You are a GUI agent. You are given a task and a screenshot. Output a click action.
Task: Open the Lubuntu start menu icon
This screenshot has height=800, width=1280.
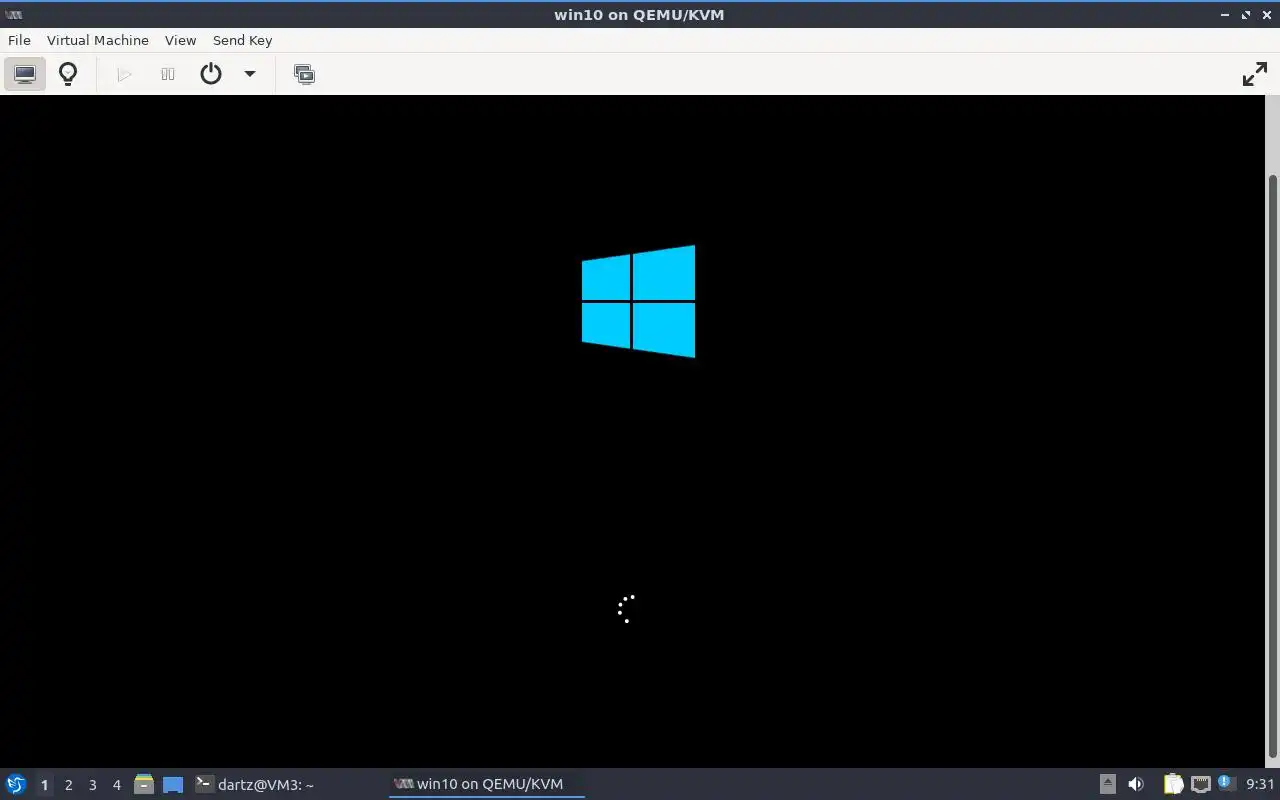click(x=16, y=784)
